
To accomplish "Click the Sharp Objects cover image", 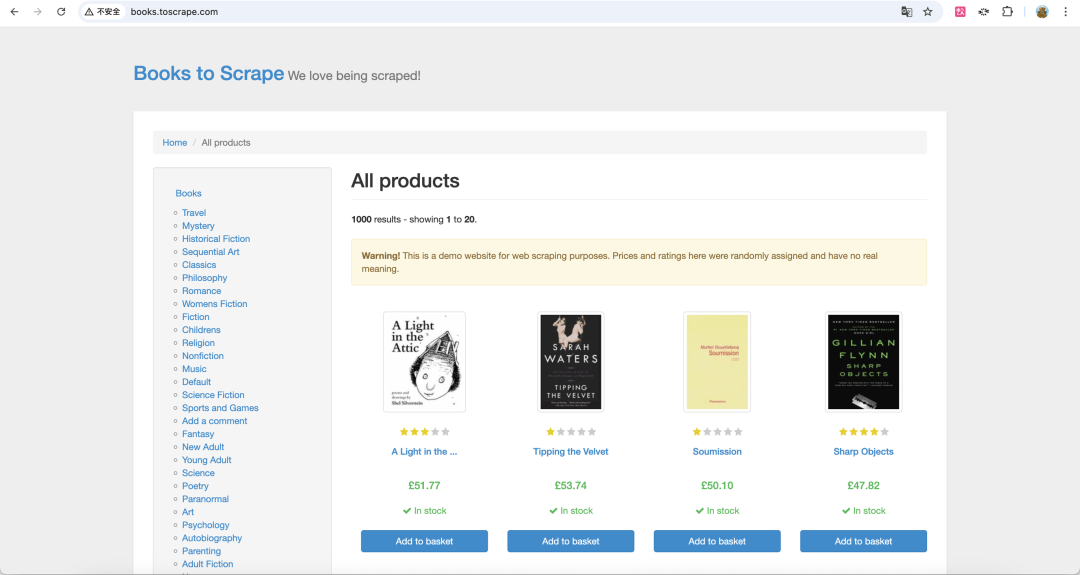I will 864,362.
